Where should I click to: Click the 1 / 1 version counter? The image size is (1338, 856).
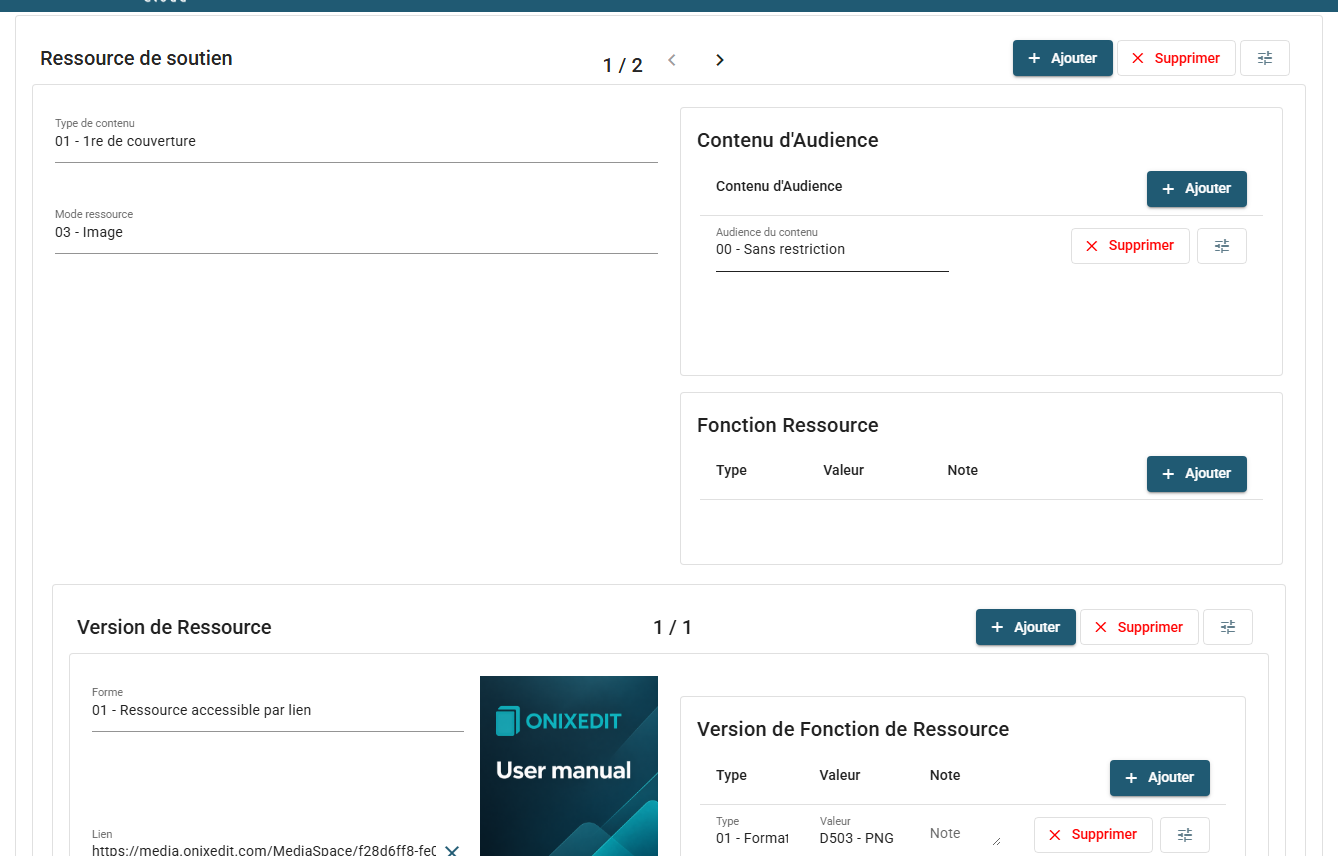coord(672,627)
